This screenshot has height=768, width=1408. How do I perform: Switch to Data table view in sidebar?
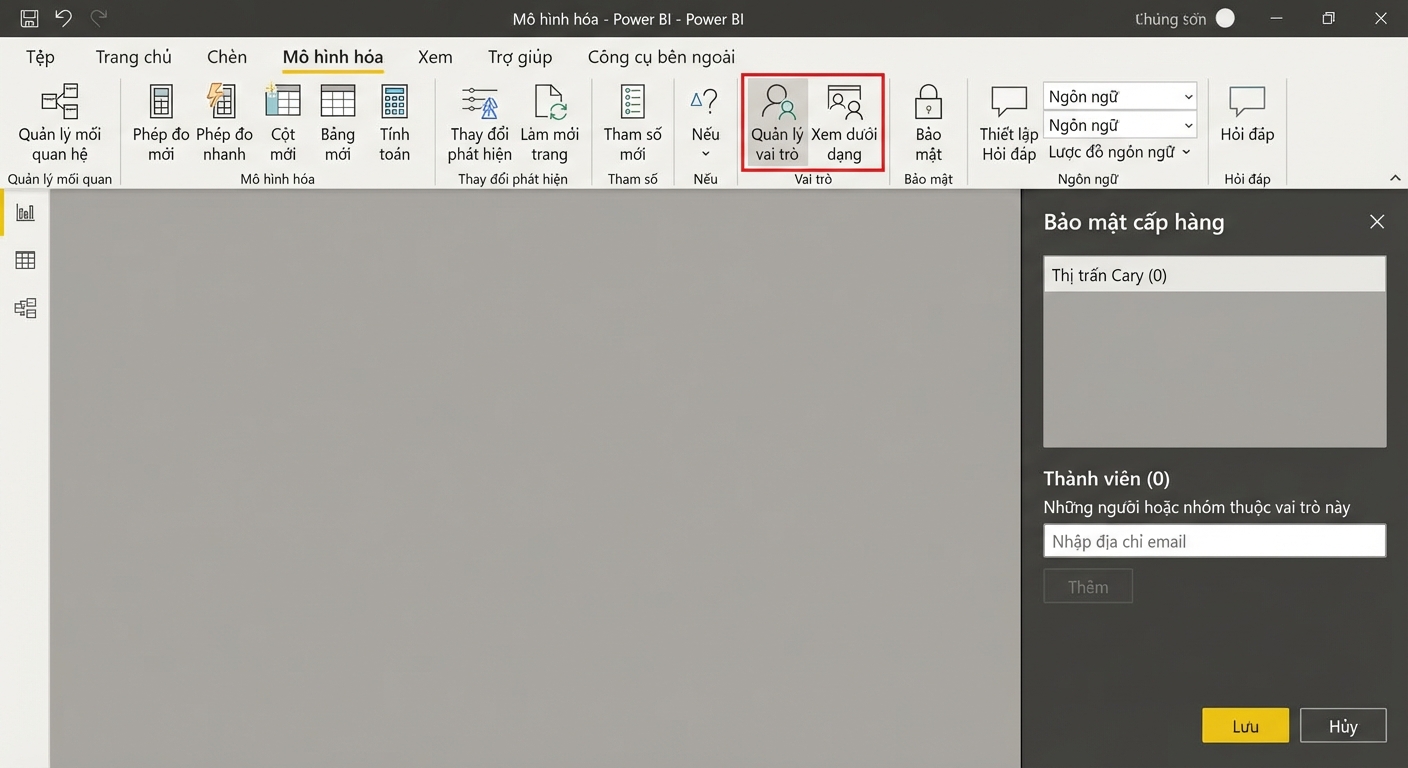pyautogui.click(x=25, y=260)
